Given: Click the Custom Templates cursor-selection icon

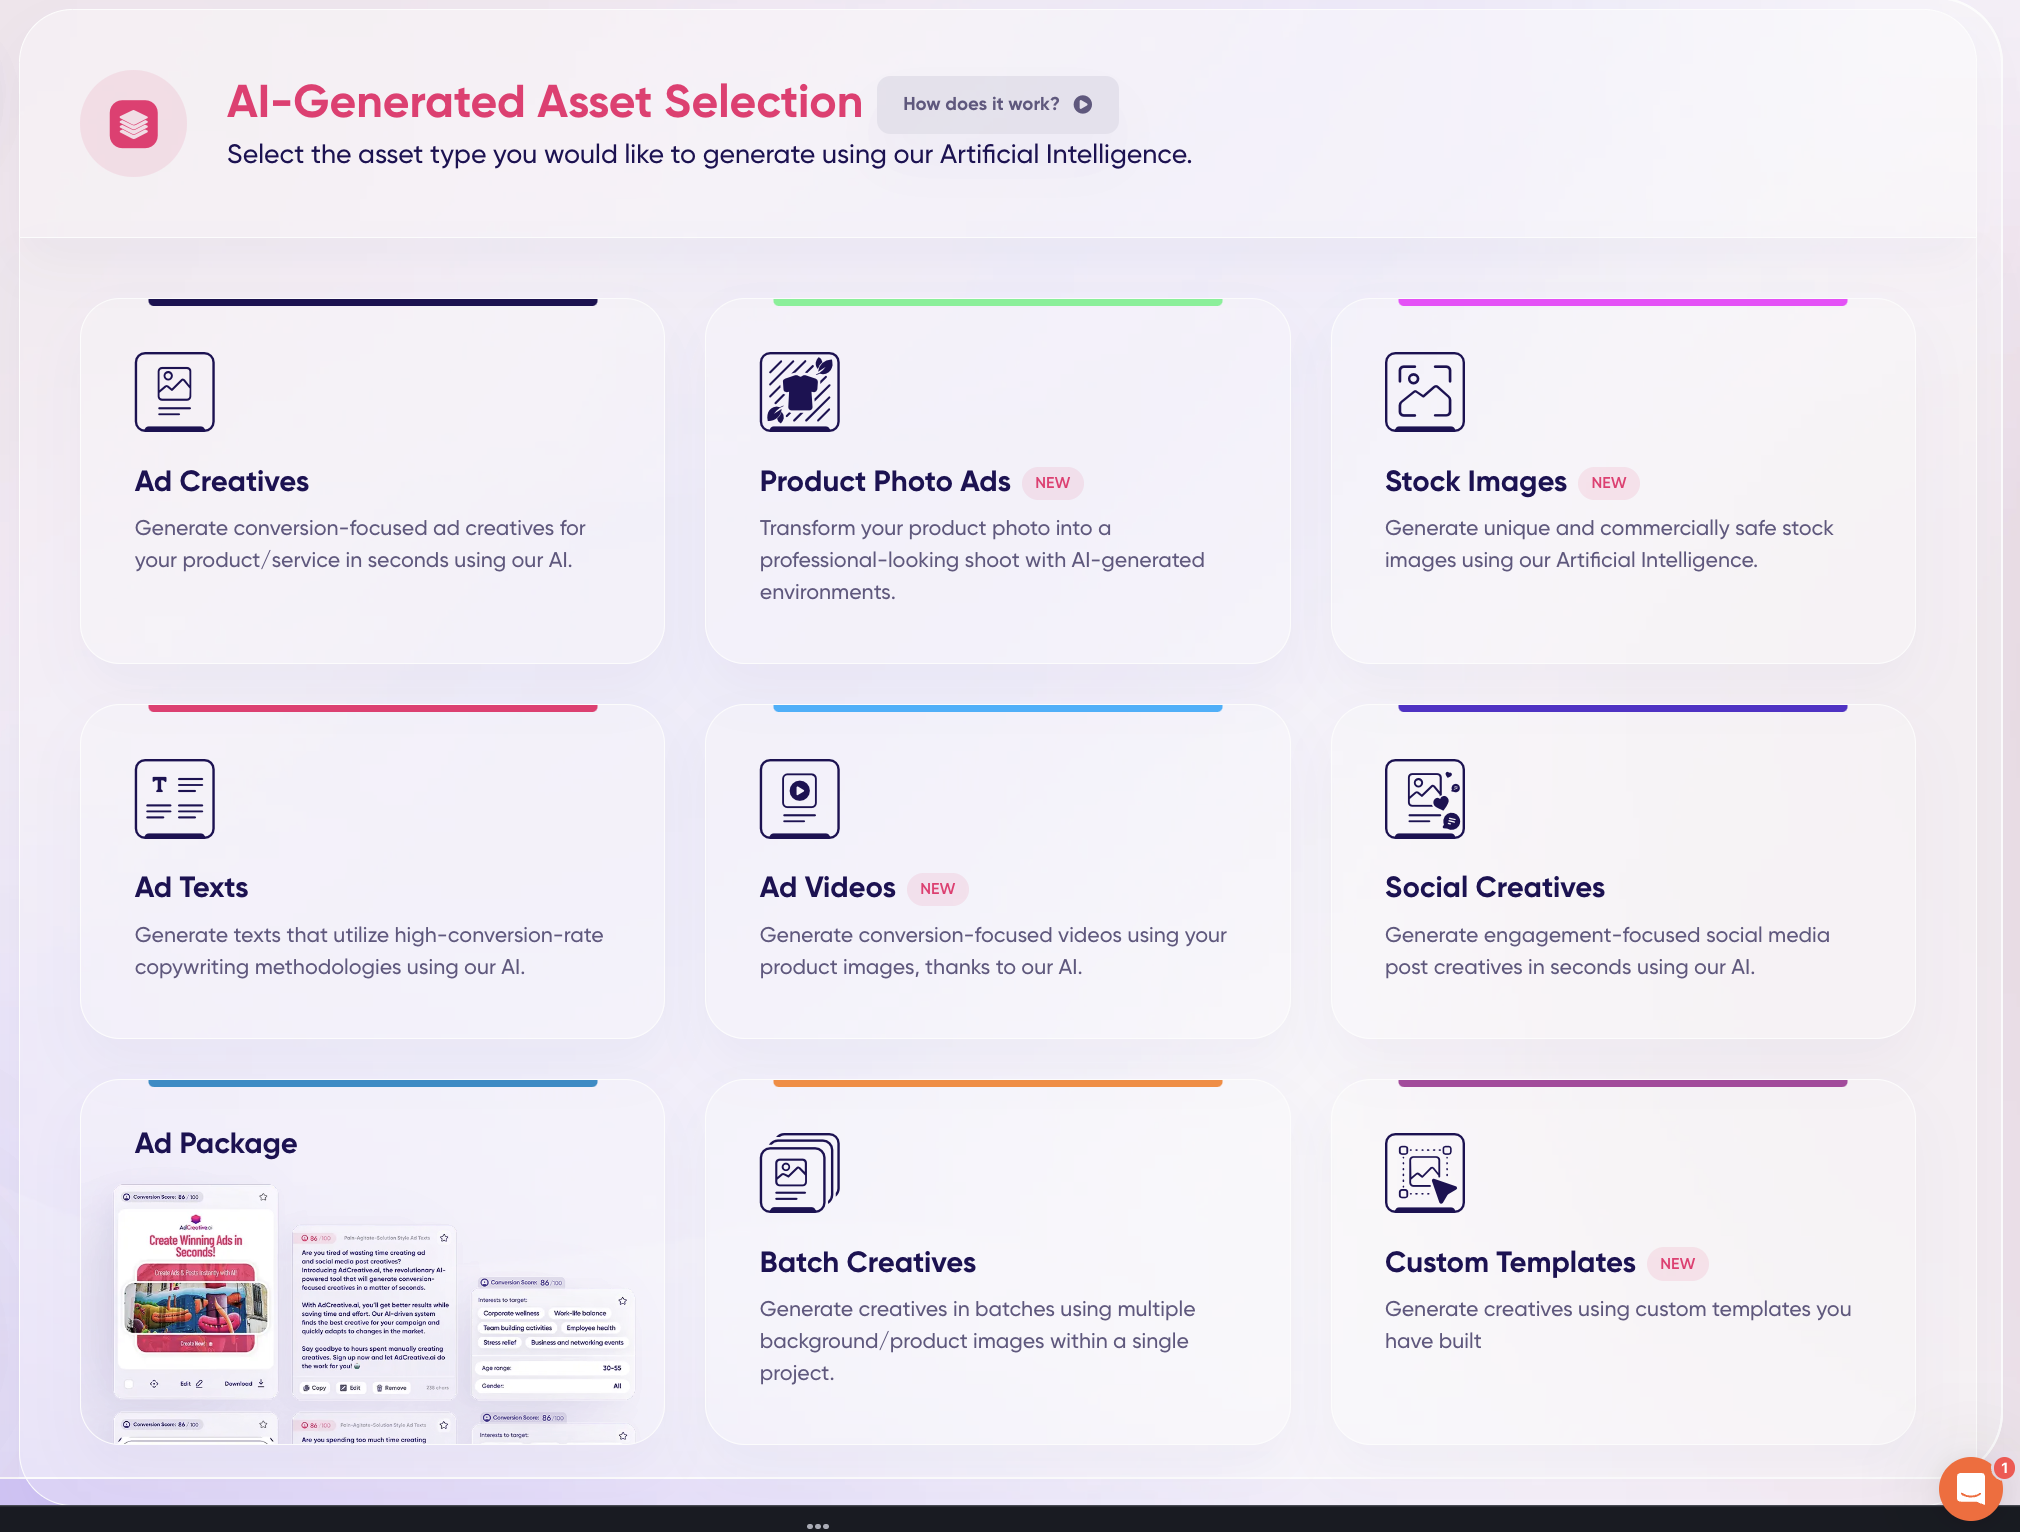Looking at the screenshot, I should (1424, 1172).
